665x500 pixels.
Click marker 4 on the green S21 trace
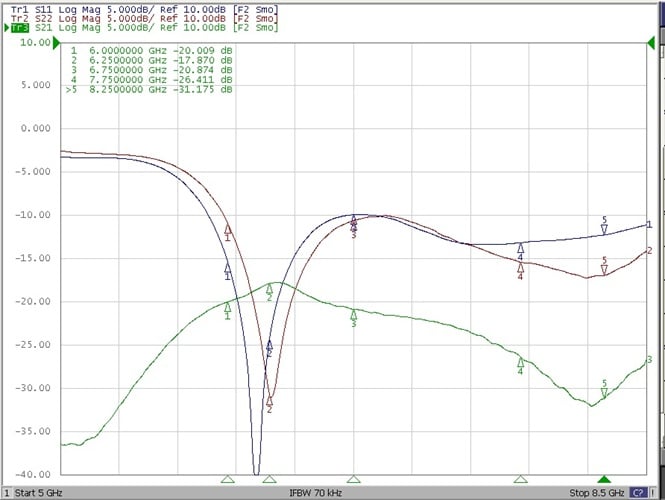pos(520,366)
